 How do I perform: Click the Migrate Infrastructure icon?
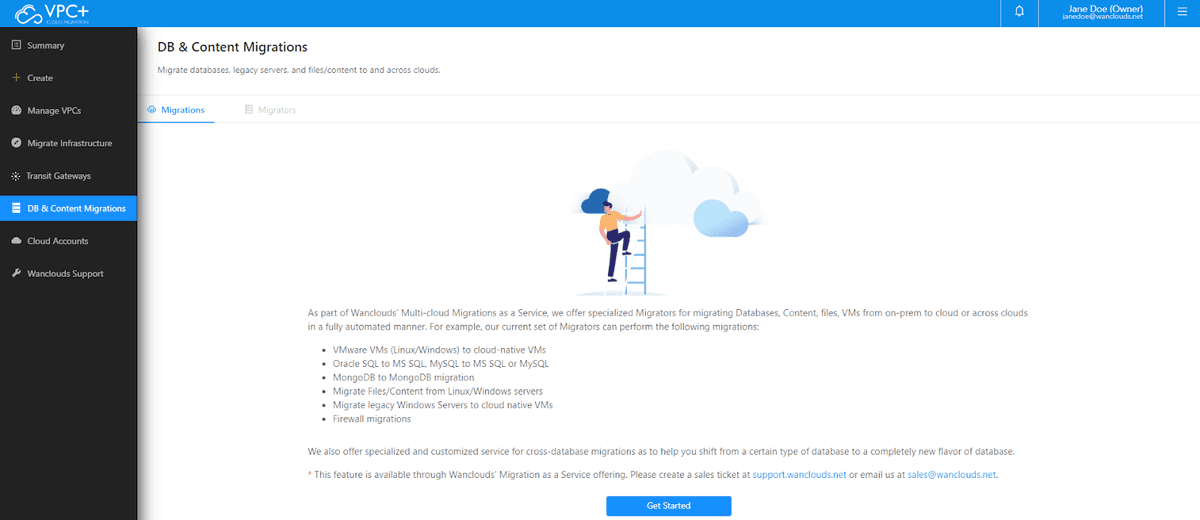click(16, 143)
